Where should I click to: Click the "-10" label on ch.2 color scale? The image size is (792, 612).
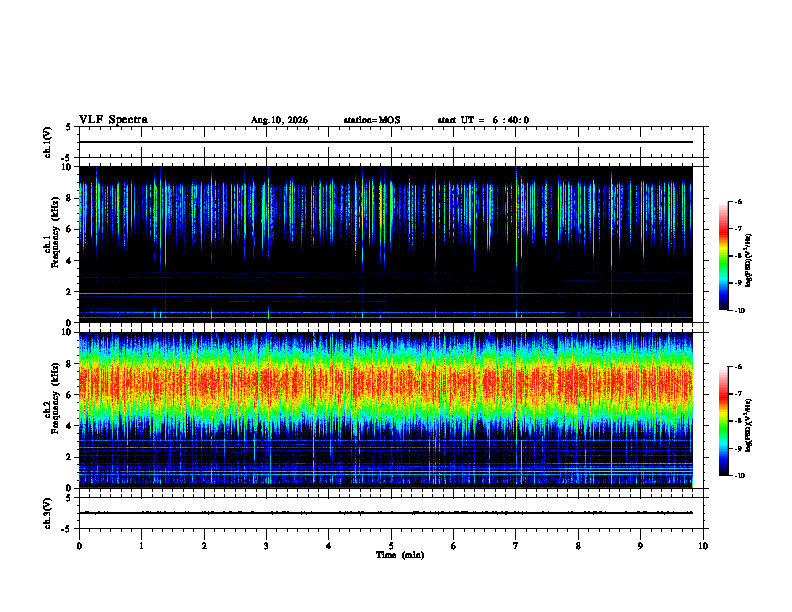click(x=739, y=476)
